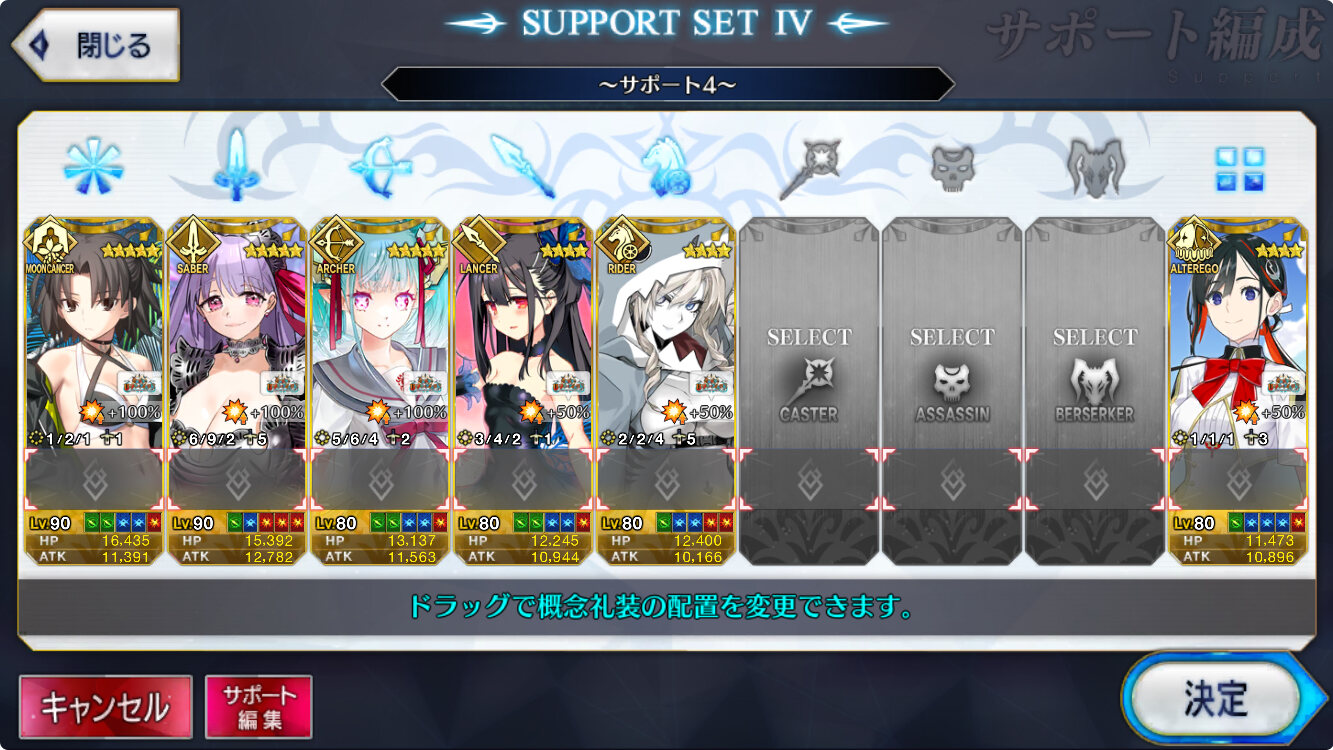
Task: Click the 閉じる close button
Action: point(96,45)
